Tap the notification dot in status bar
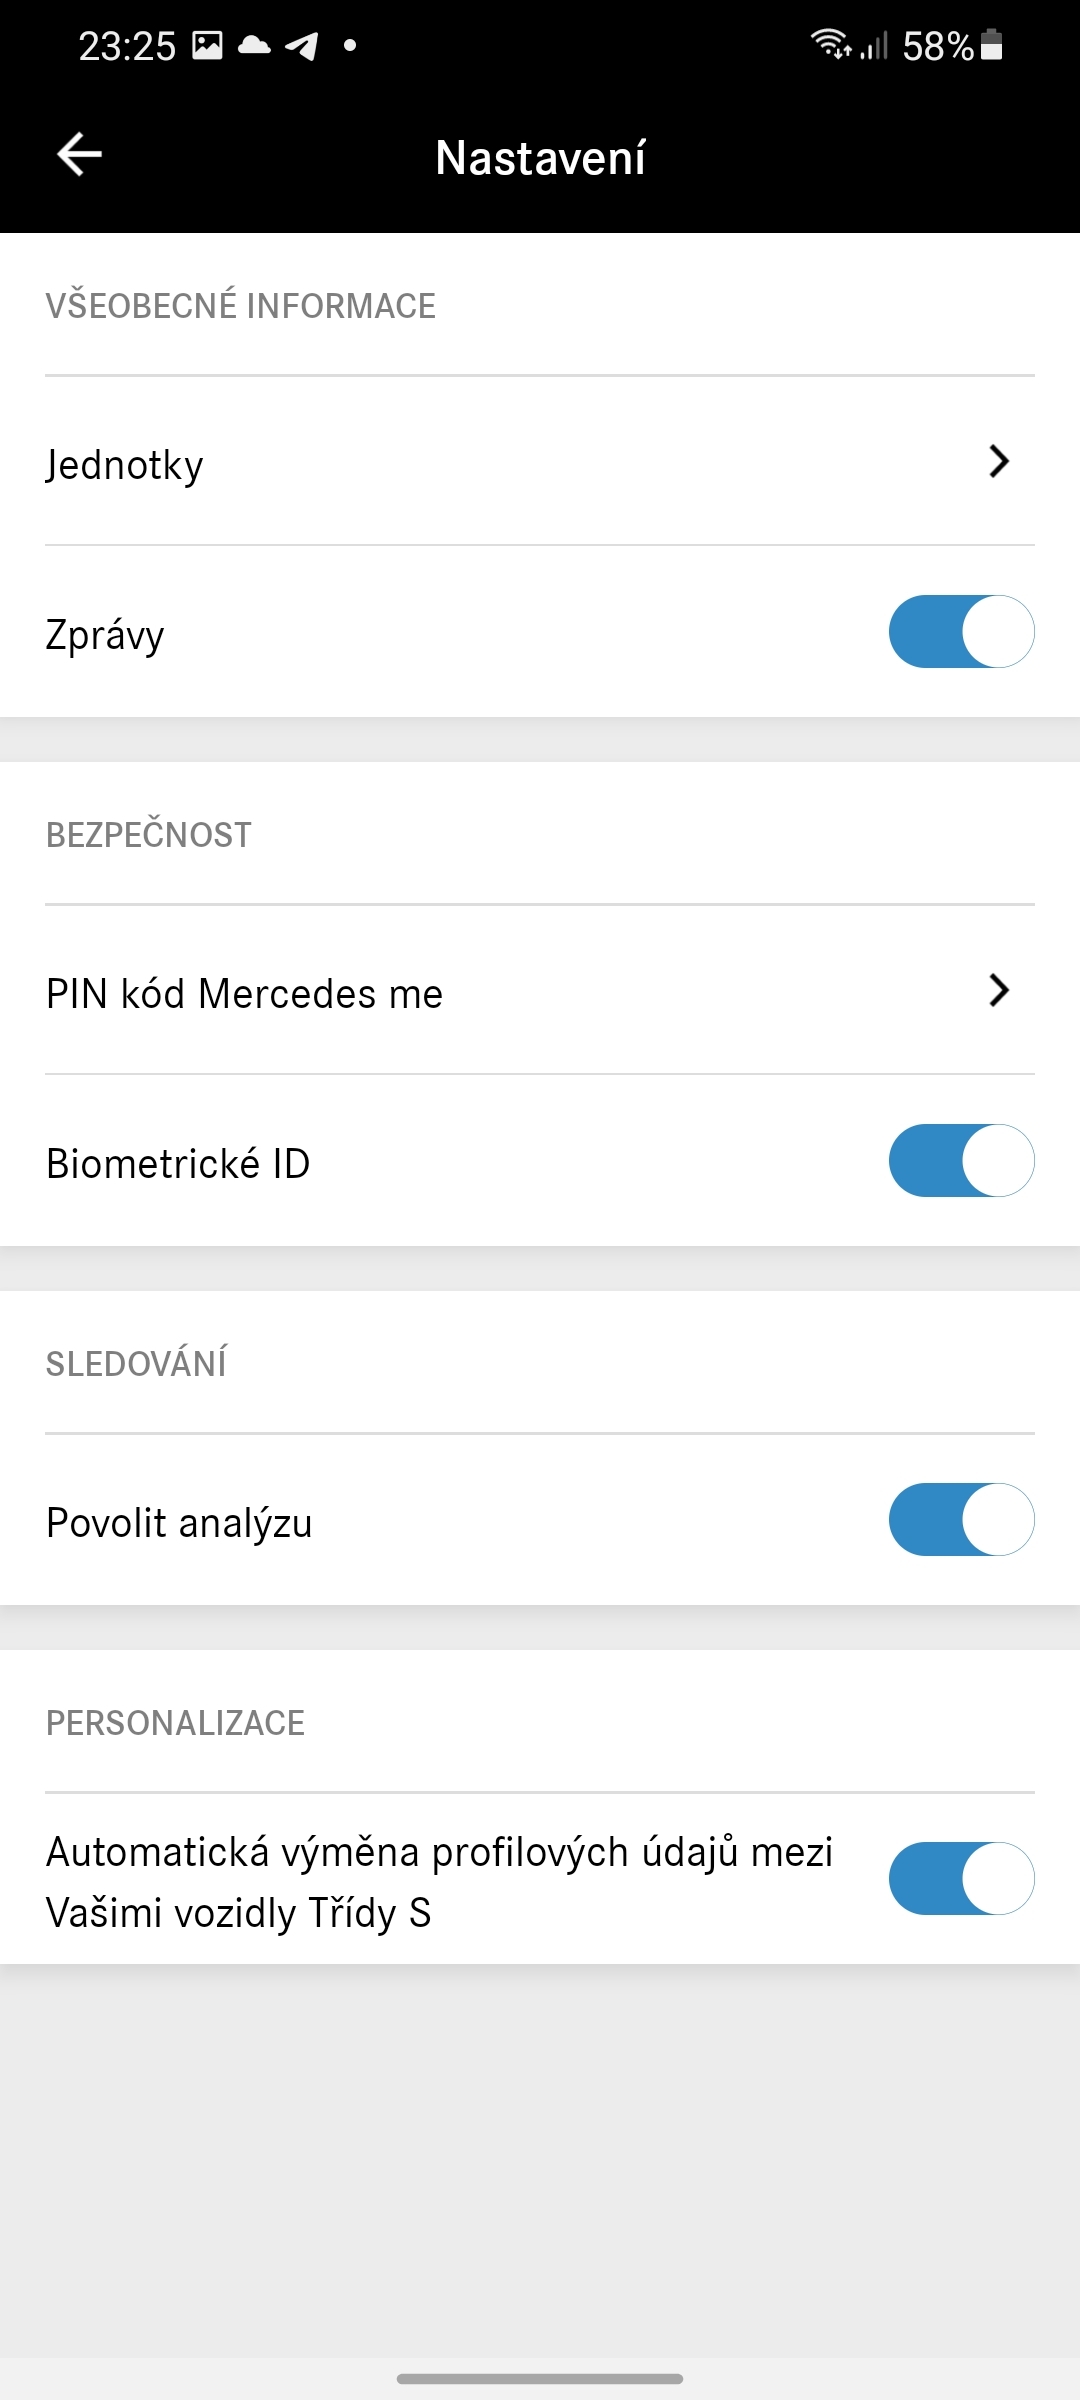This screenshot has height=2400, width=1080. pos(349,45)
